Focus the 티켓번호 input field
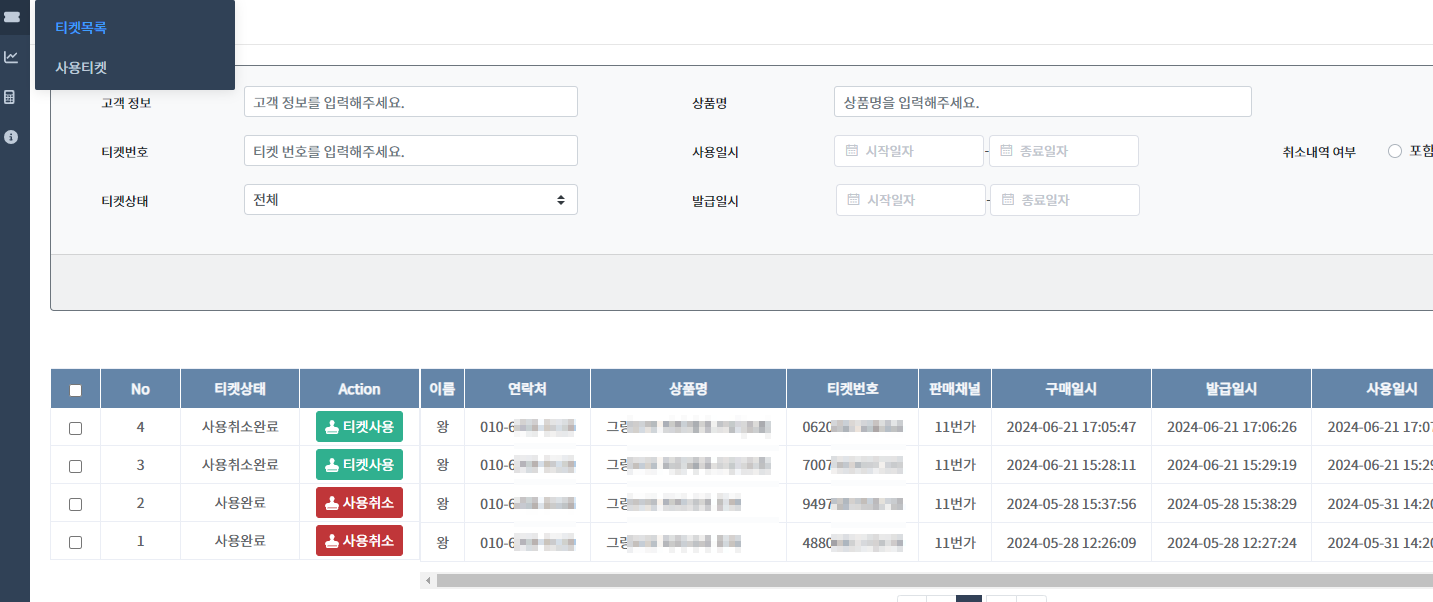The height and width of the screenshot is (602, 1433). pyautogui.click(x=411, y=151)
